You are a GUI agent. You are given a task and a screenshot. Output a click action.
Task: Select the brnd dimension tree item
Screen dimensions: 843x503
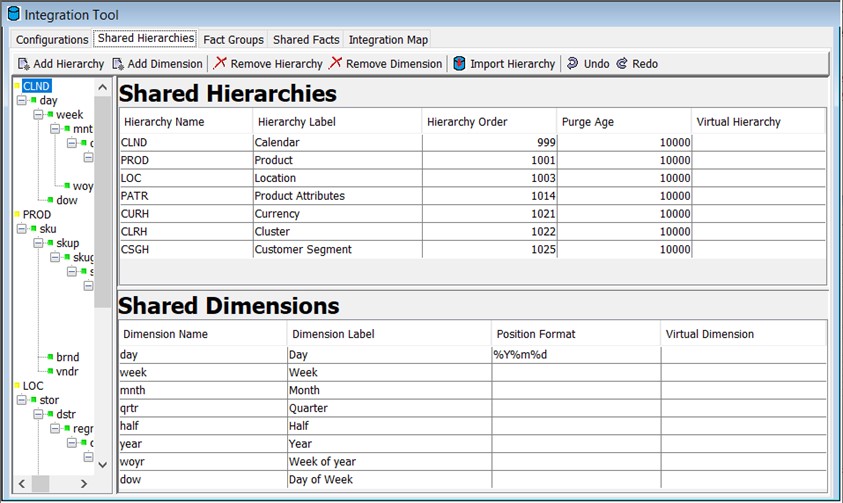(67, 357)
